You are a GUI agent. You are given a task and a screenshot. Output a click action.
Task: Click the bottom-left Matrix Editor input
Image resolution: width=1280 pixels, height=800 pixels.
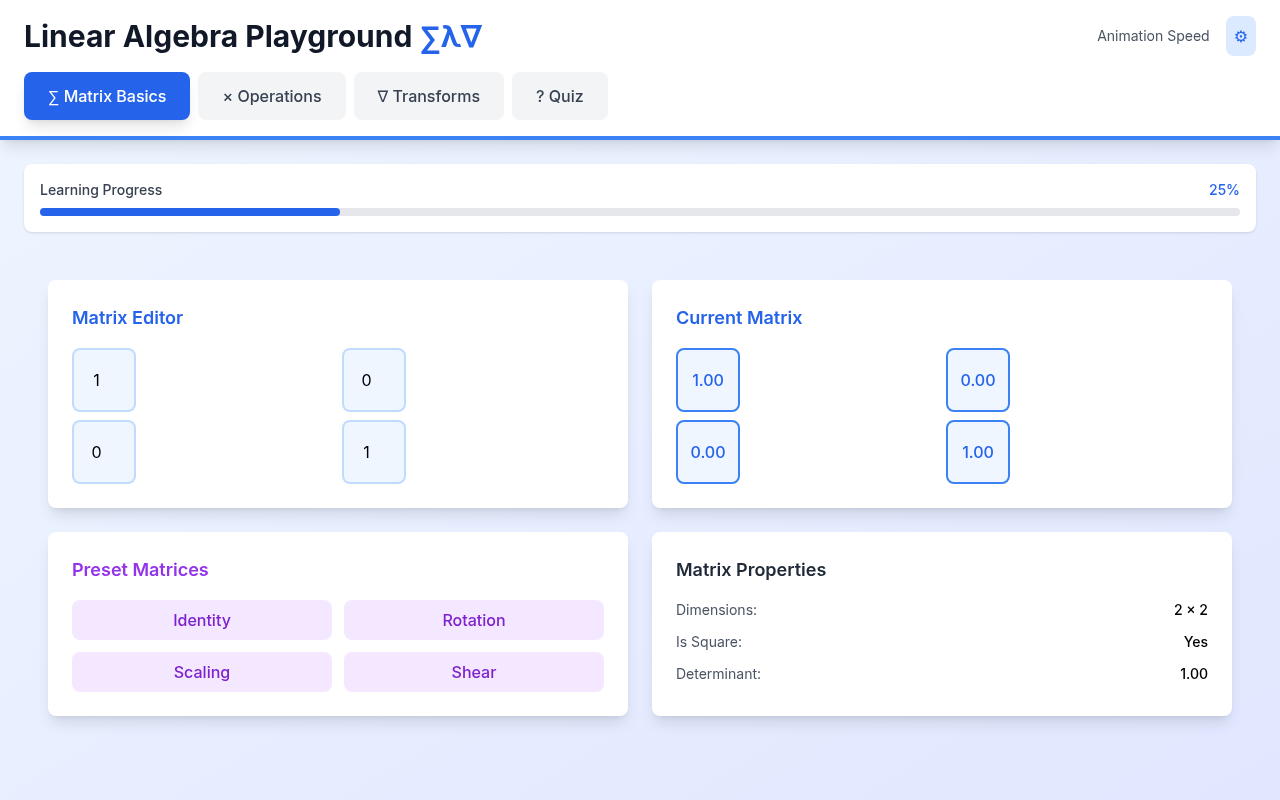(104, 452)
